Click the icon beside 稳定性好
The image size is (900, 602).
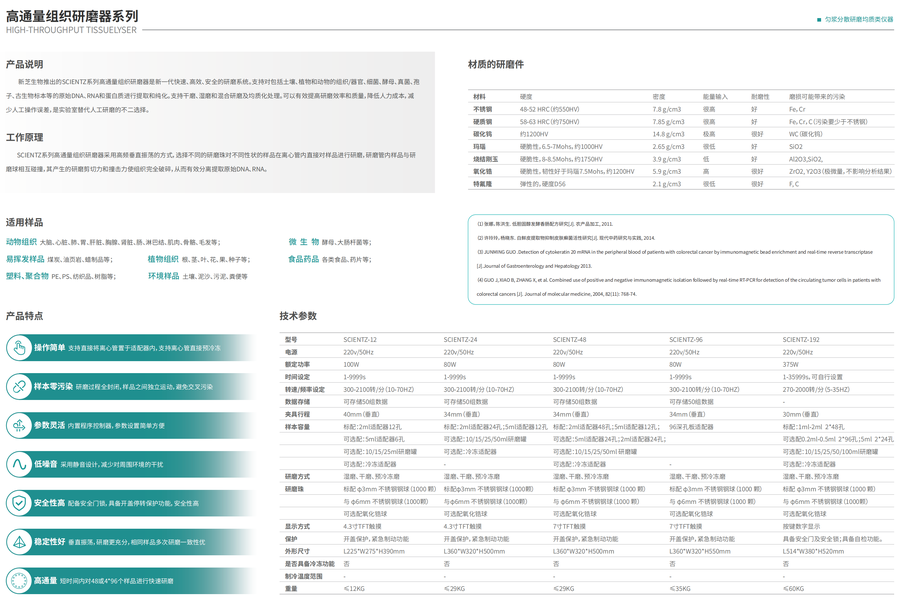pyautogui.click(x=20, y=542)
